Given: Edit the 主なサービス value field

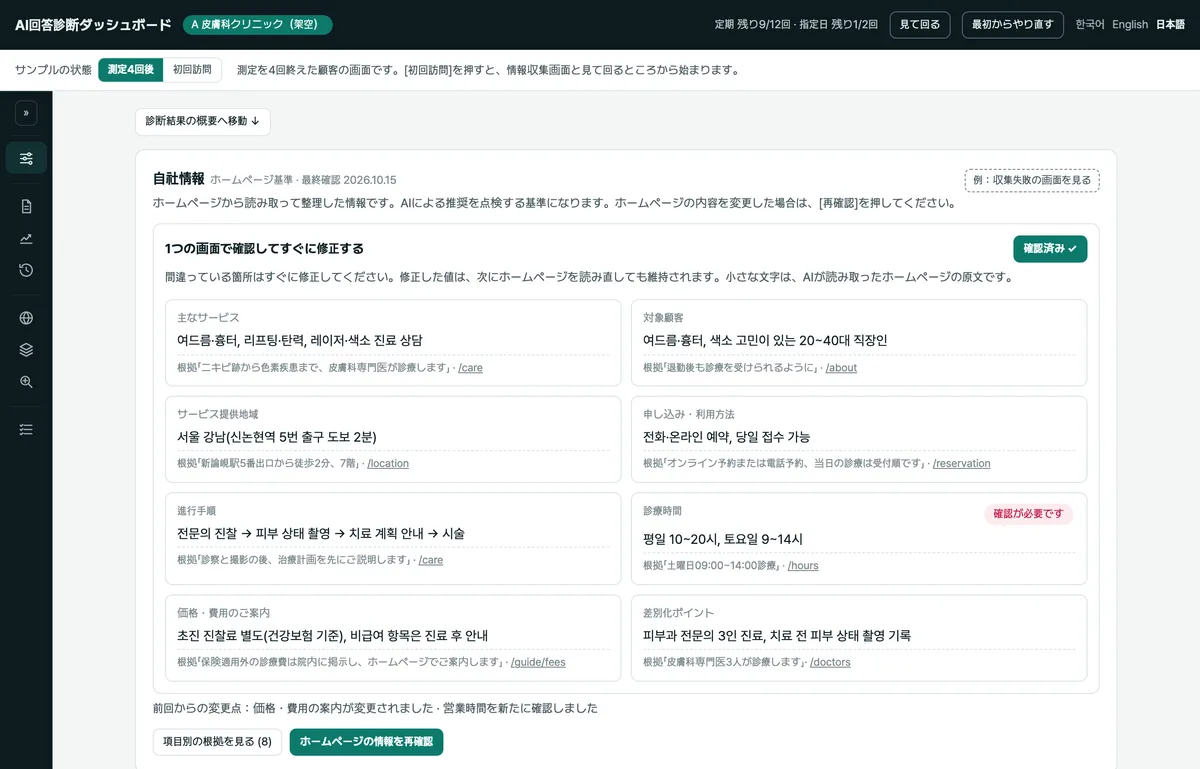Looking at the screenshot, I should [x=393, y=341].
